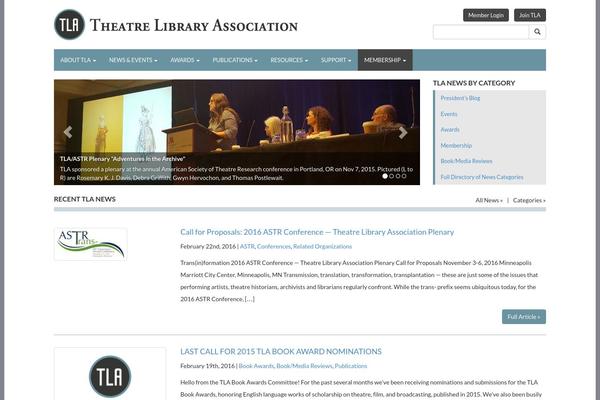Click the Publications tag under second article
Screen dimensions: 600x400
[351, 366]
